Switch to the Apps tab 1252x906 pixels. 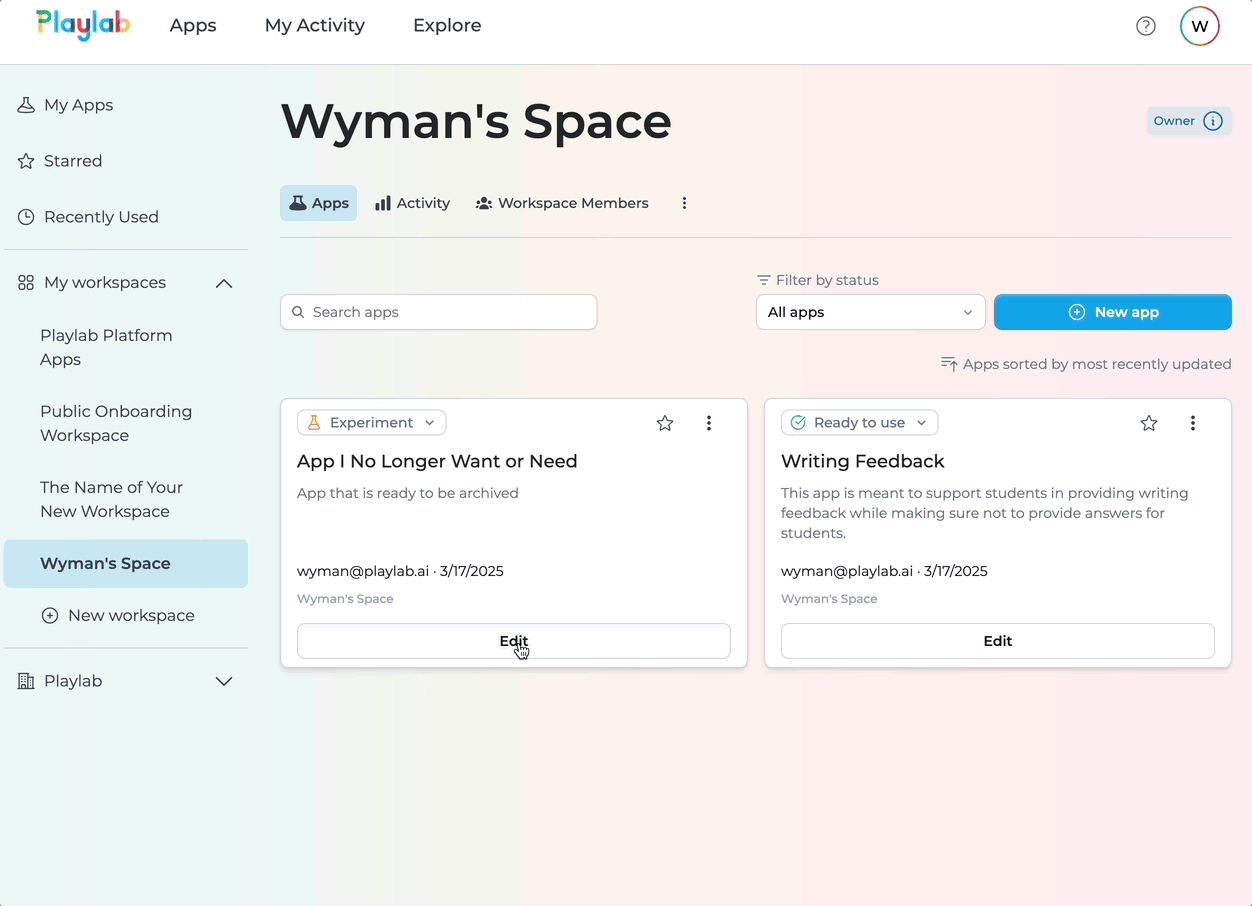pos(318,203)
